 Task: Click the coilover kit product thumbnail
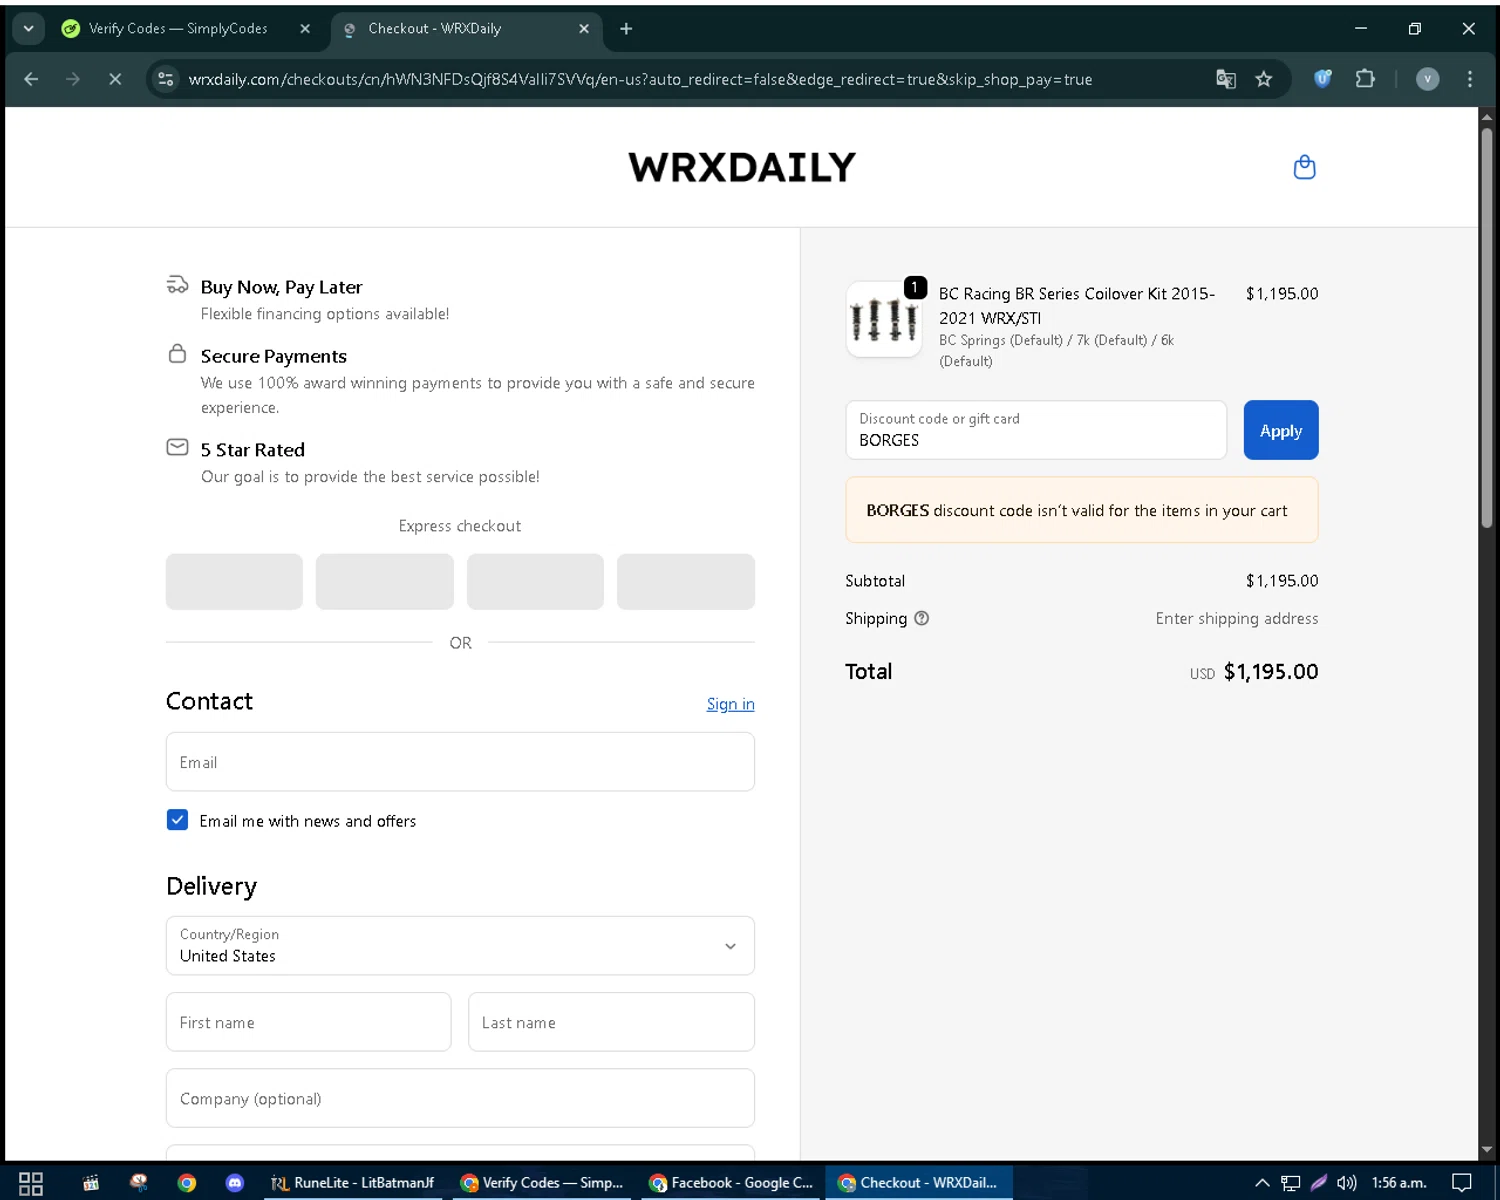coord(884,319)
